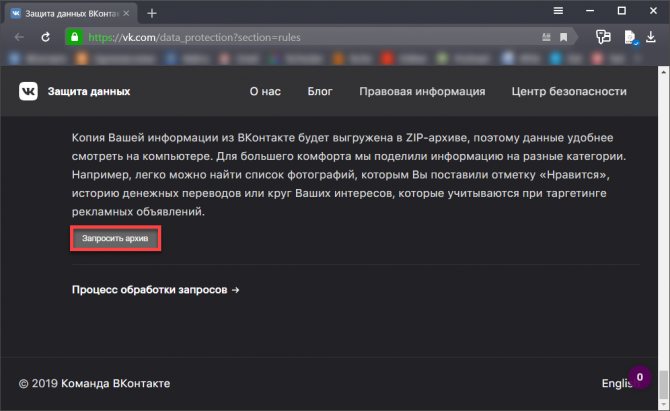Open Правовая информация page
Image resolution: width=670 pixels, height=411 pixels.
tap(422, 91)
